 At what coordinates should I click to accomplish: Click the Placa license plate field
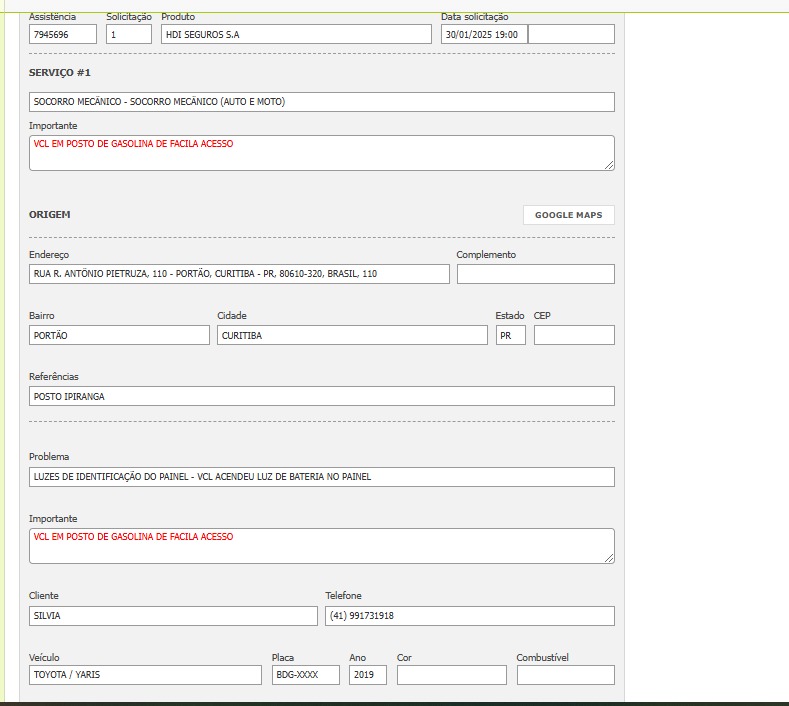[305, 675]
